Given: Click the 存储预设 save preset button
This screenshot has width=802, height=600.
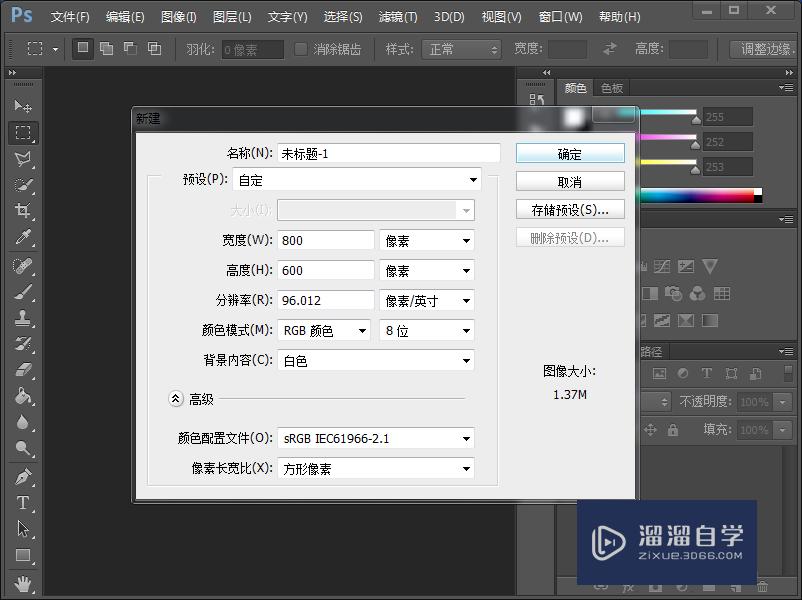Looking at the screenshot, I should click(x=570, y=208).
